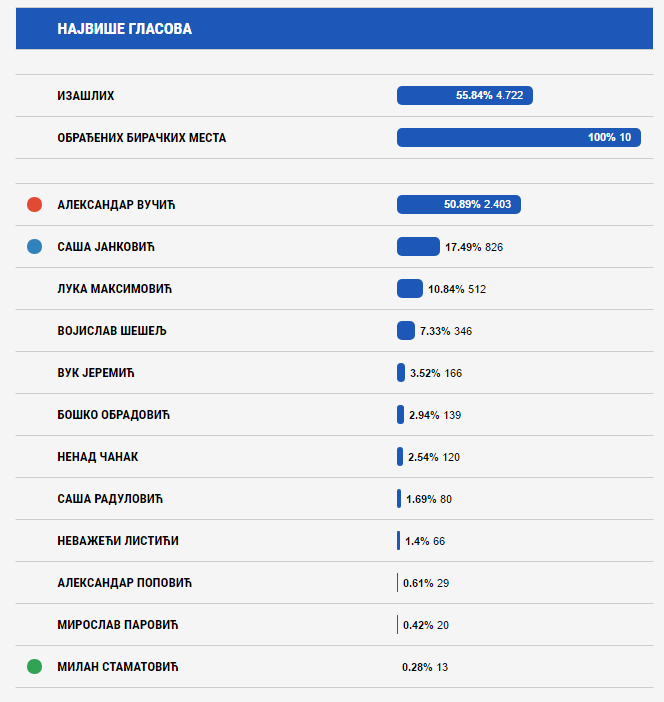664x702 pixels.
Task: Choose Војислав Шешељ in the list
Action: pos(112,331)
